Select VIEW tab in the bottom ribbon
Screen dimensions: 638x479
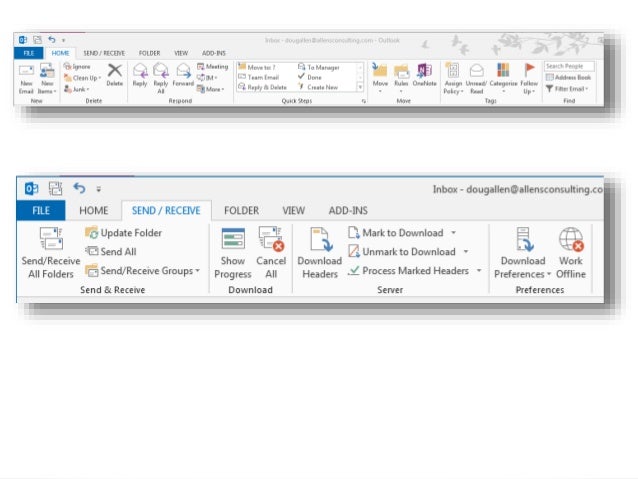click(293, 210)
